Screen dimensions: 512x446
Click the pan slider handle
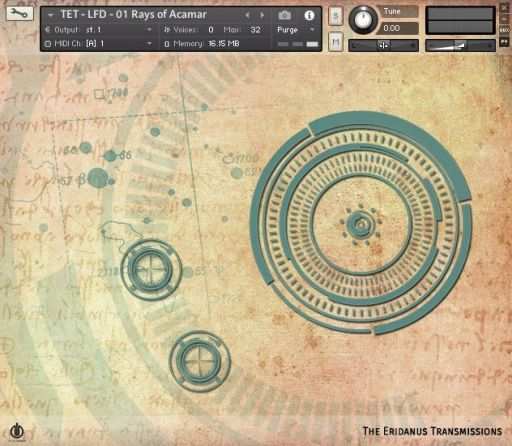click(x=383, y=45)
